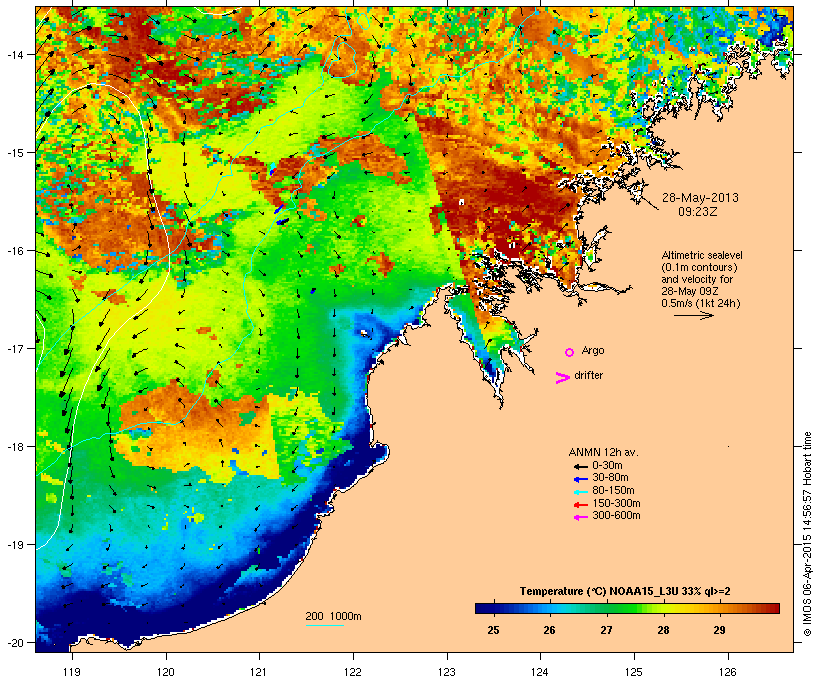The image size is (820, 680).
Task: Click the 'ANMN 12h av.' heading
Action: (603, 452)
